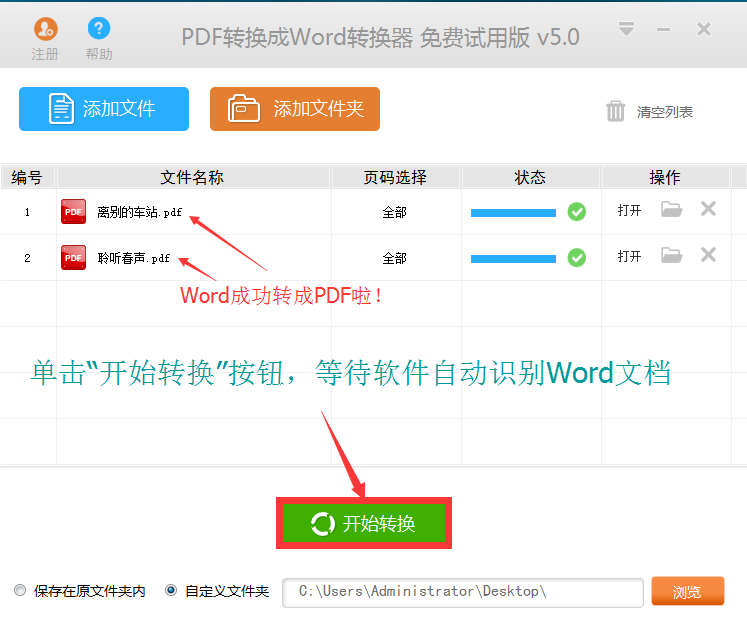Click PDF icon of 离别的车站.pdf
The height and width of the screenshot is (634, 747).
[73, 211]
